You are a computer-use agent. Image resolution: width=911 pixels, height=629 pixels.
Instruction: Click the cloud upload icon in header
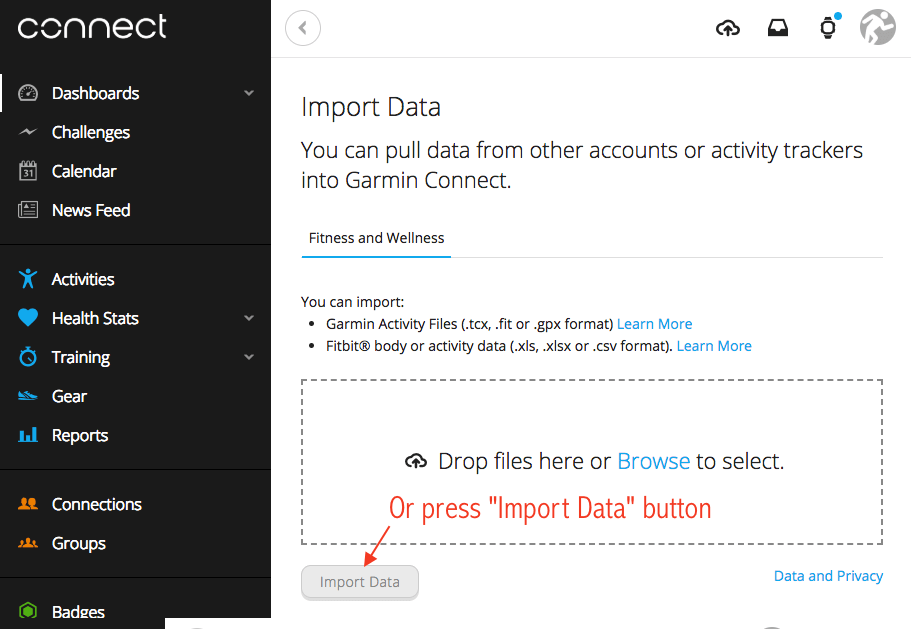pyautogui.click(x=728, y=28)
